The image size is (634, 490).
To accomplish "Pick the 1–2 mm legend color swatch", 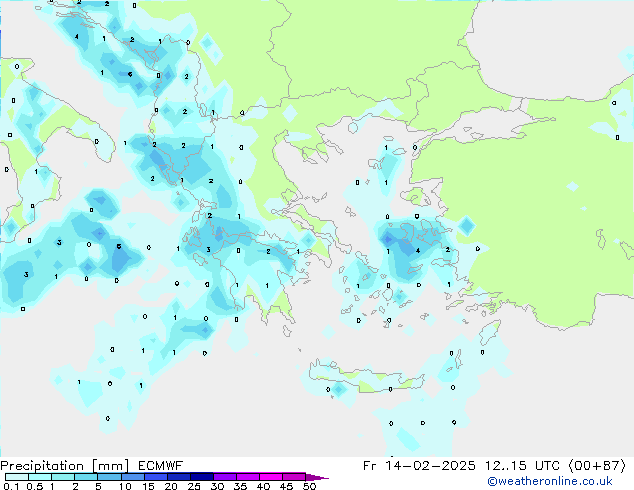I will click(x=63, y=477).
